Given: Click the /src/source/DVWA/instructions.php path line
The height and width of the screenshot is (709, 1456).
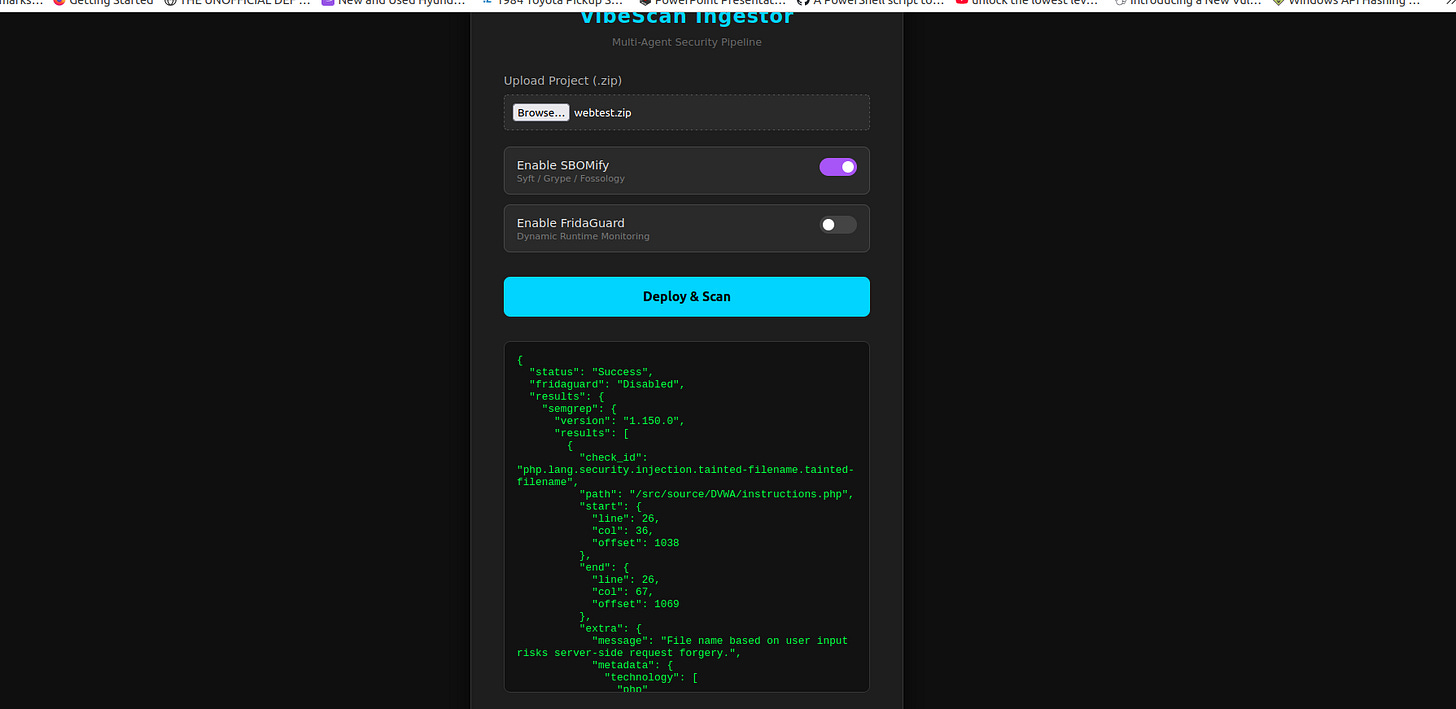Looking at the screenshot, I should [x=716, y=494].
